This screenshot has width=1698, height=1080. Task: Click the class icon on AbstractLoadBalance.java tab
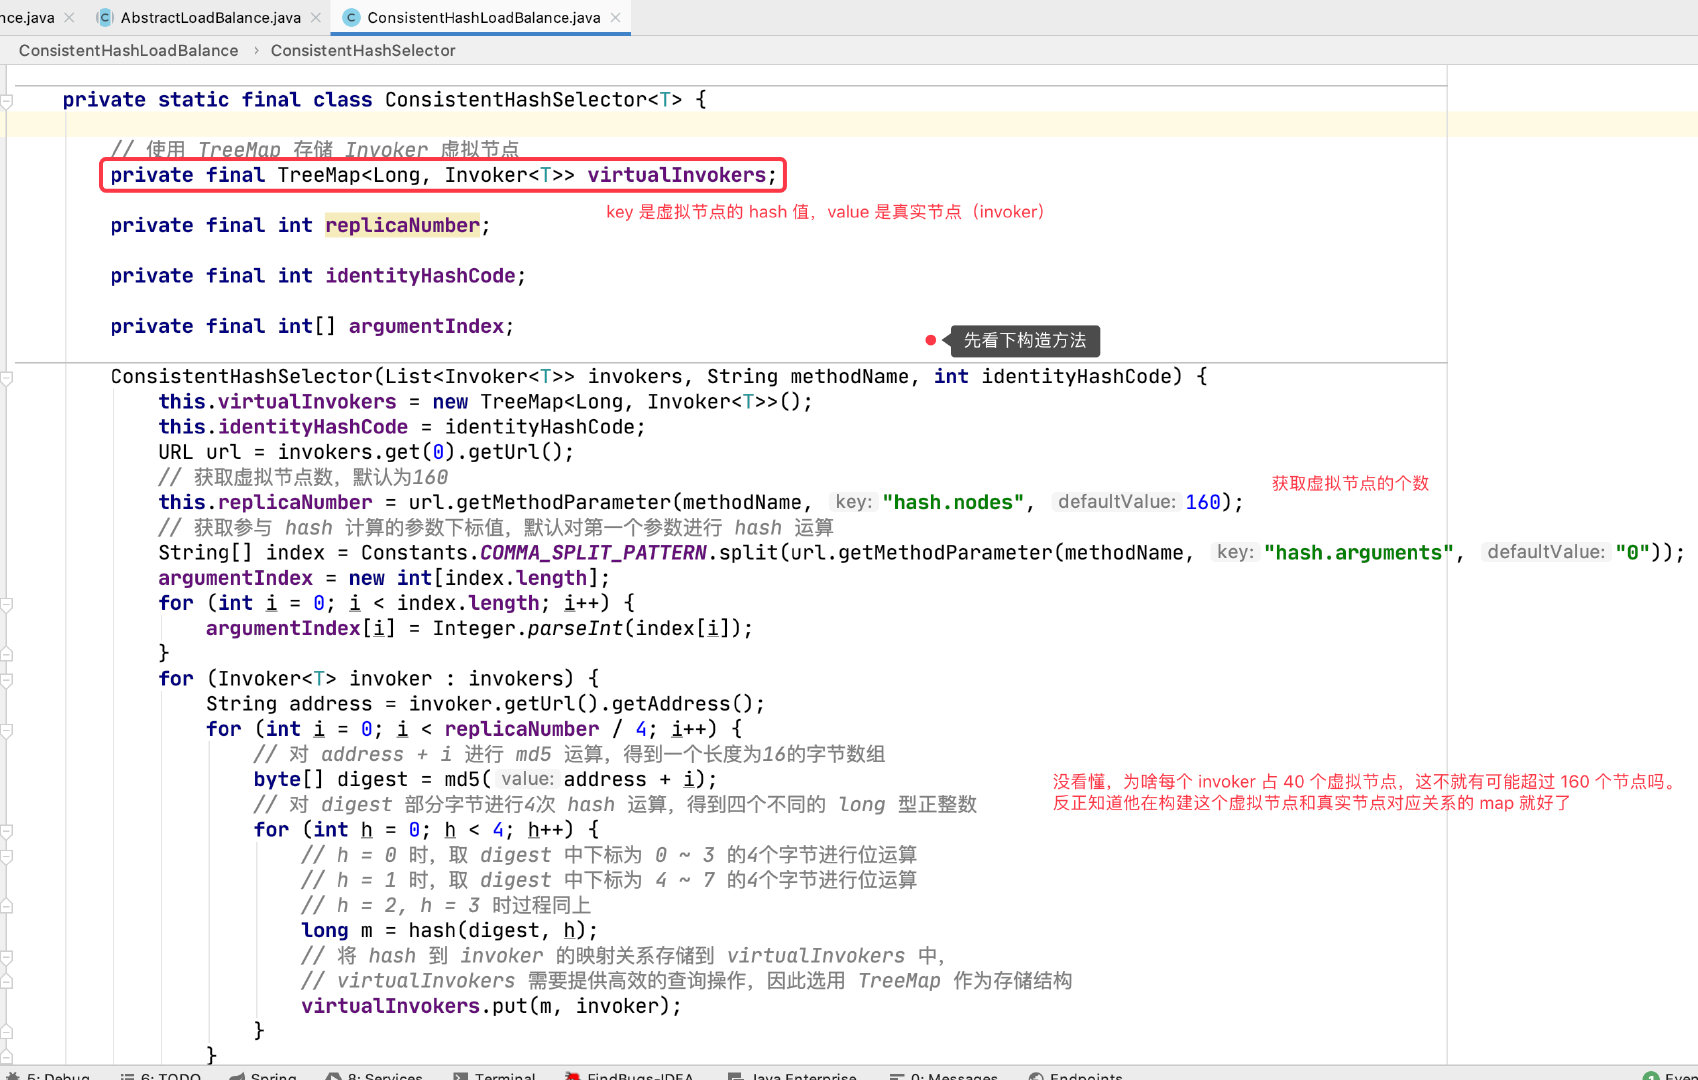[105, 18]
